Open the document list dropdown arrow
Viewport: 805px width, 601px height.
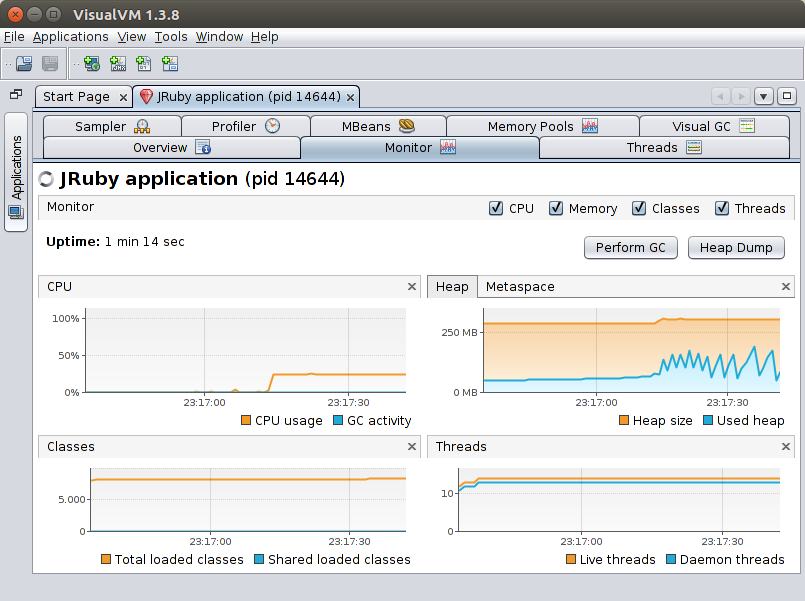tap(764, 96)
